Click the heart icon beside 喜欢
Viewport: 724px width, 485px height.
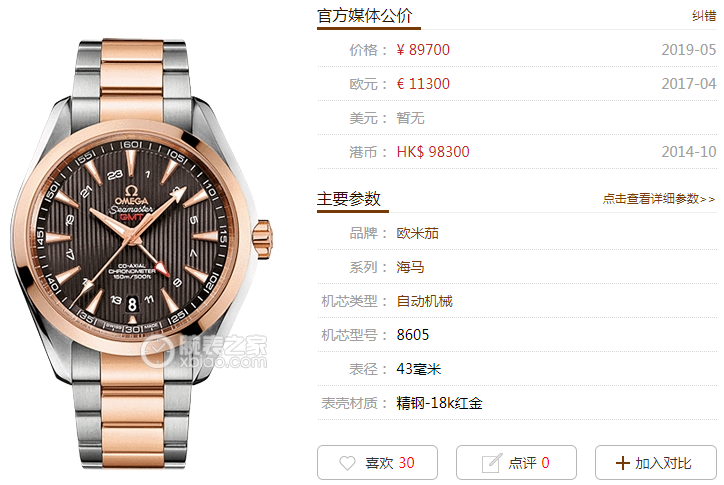347,463
